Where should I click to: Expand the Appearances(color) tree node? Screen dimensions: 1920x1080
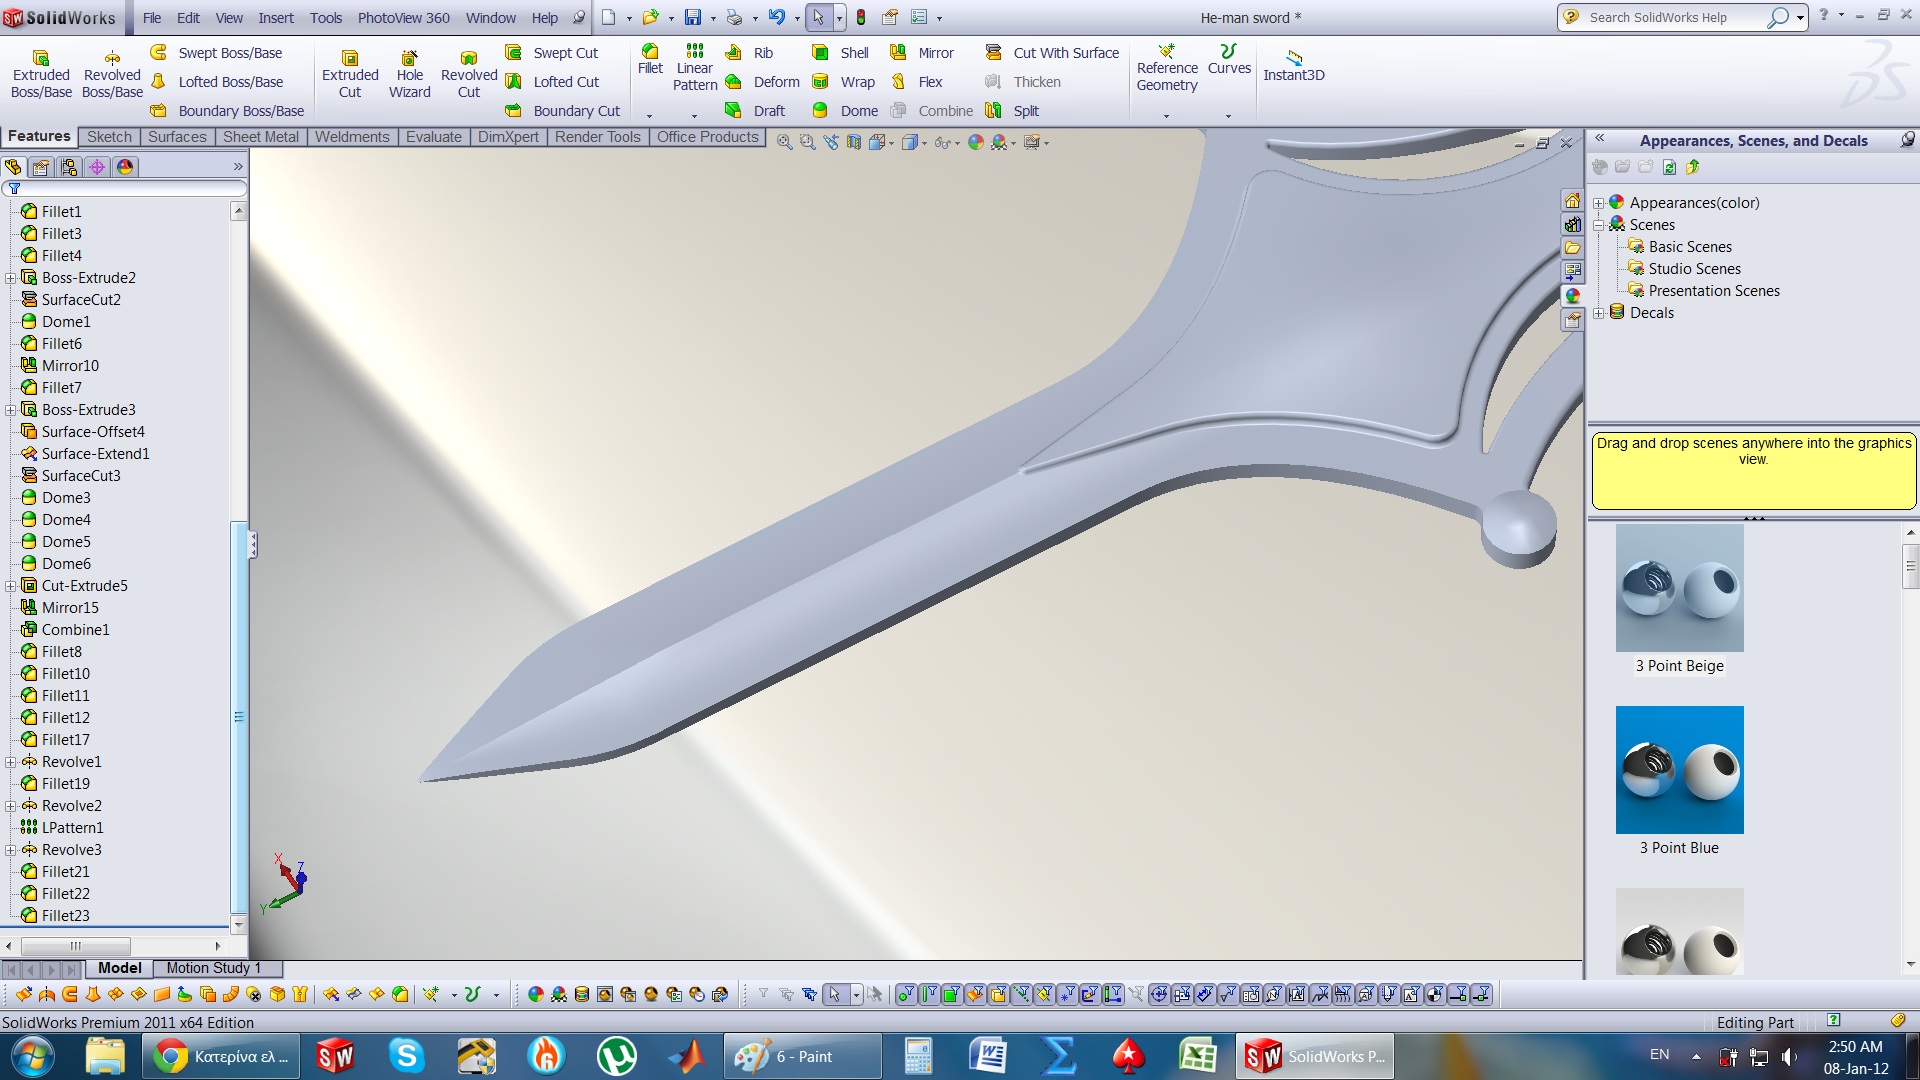(1598, 203)
